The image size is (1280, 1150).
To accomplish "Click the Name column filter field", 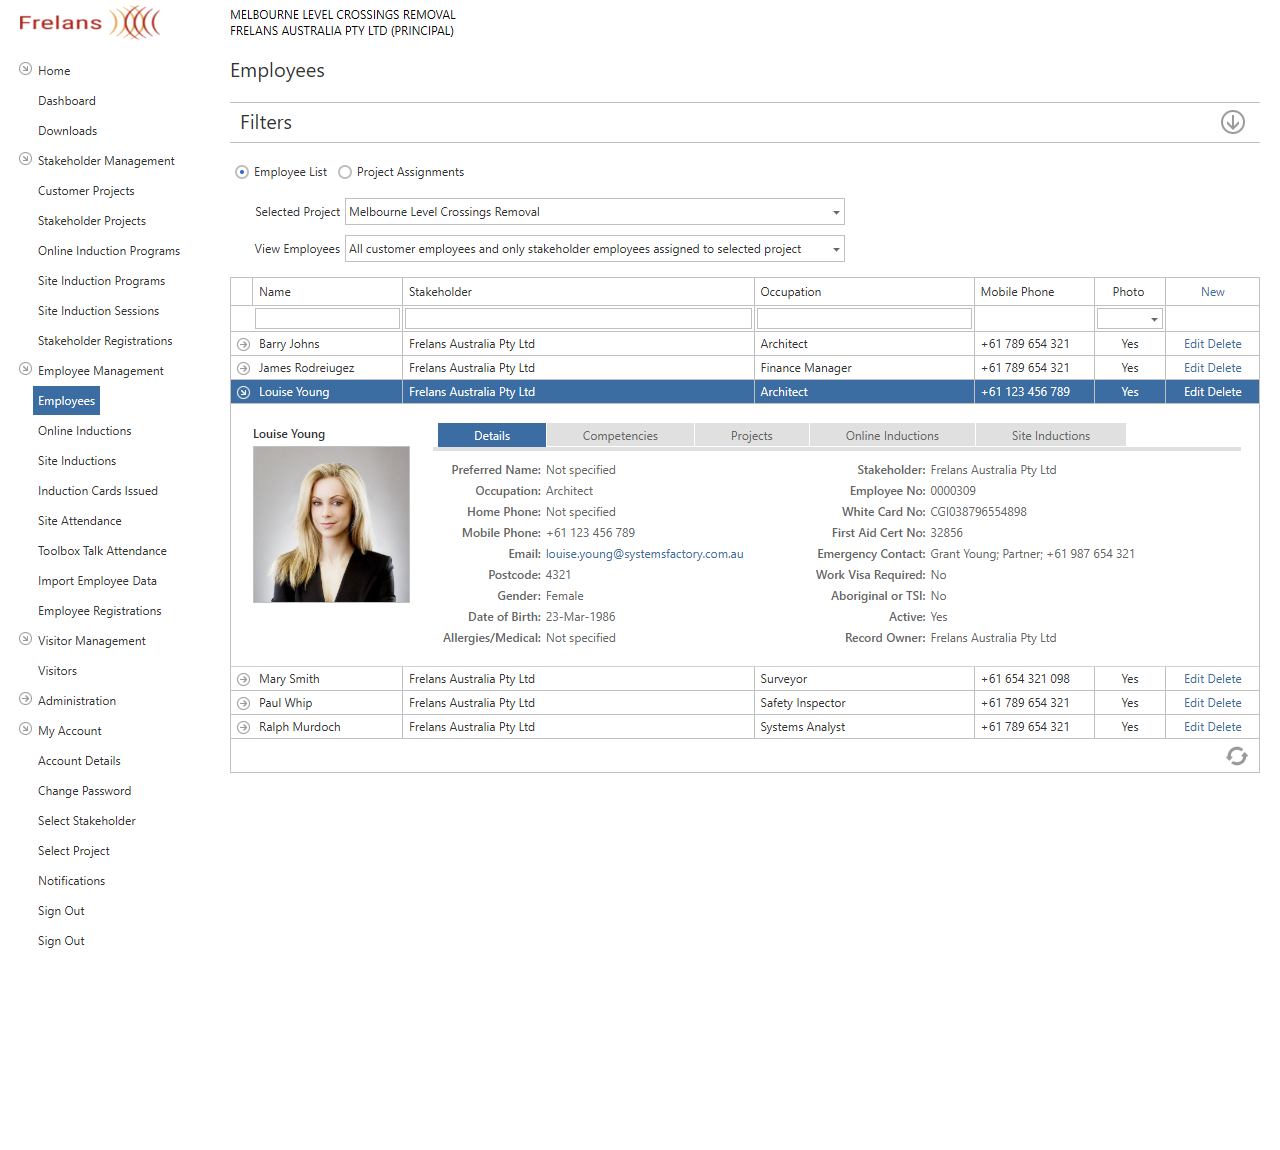I will [x=327, y=319].
